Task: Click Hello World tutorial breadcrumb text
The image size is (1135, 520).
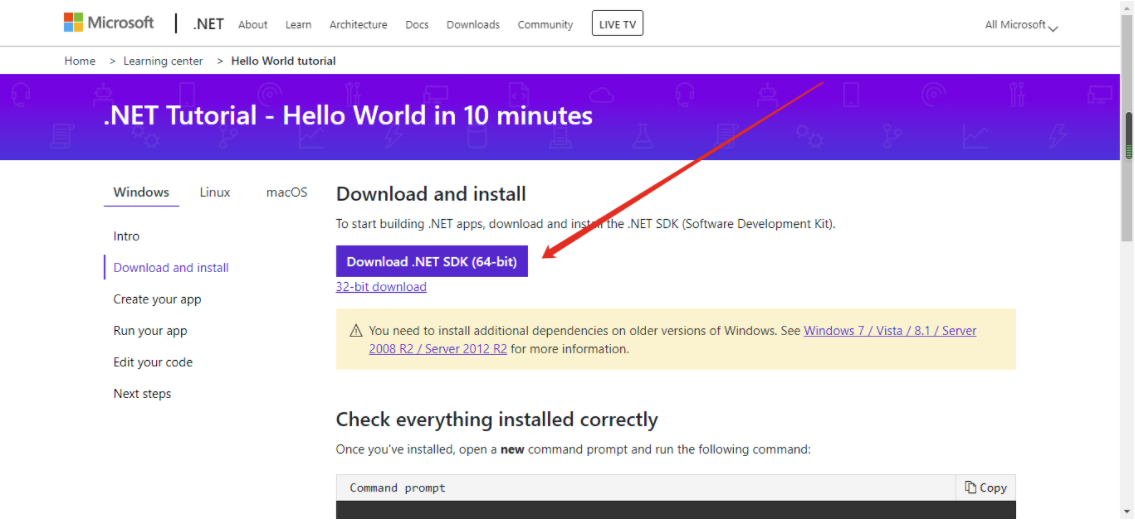Action: [283, 61]
